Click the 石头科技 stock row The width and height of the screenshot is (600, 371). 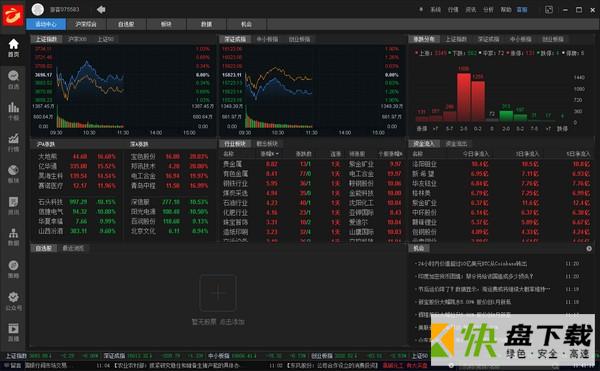coord(77,202)
